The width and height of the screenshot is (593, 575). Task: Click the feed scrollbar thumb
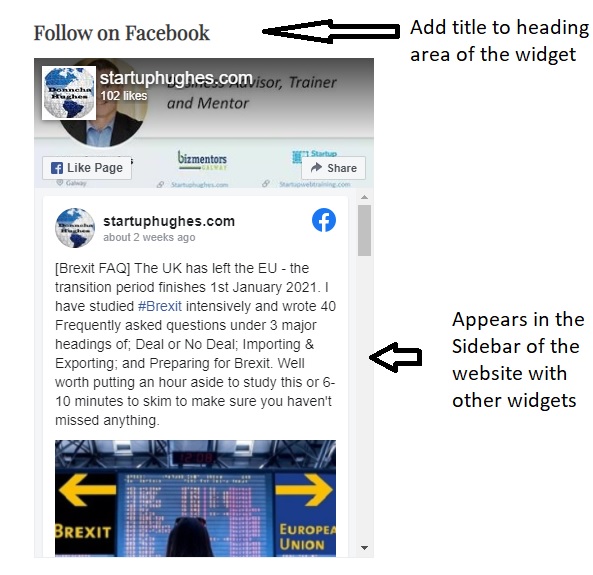pos(365,230)
